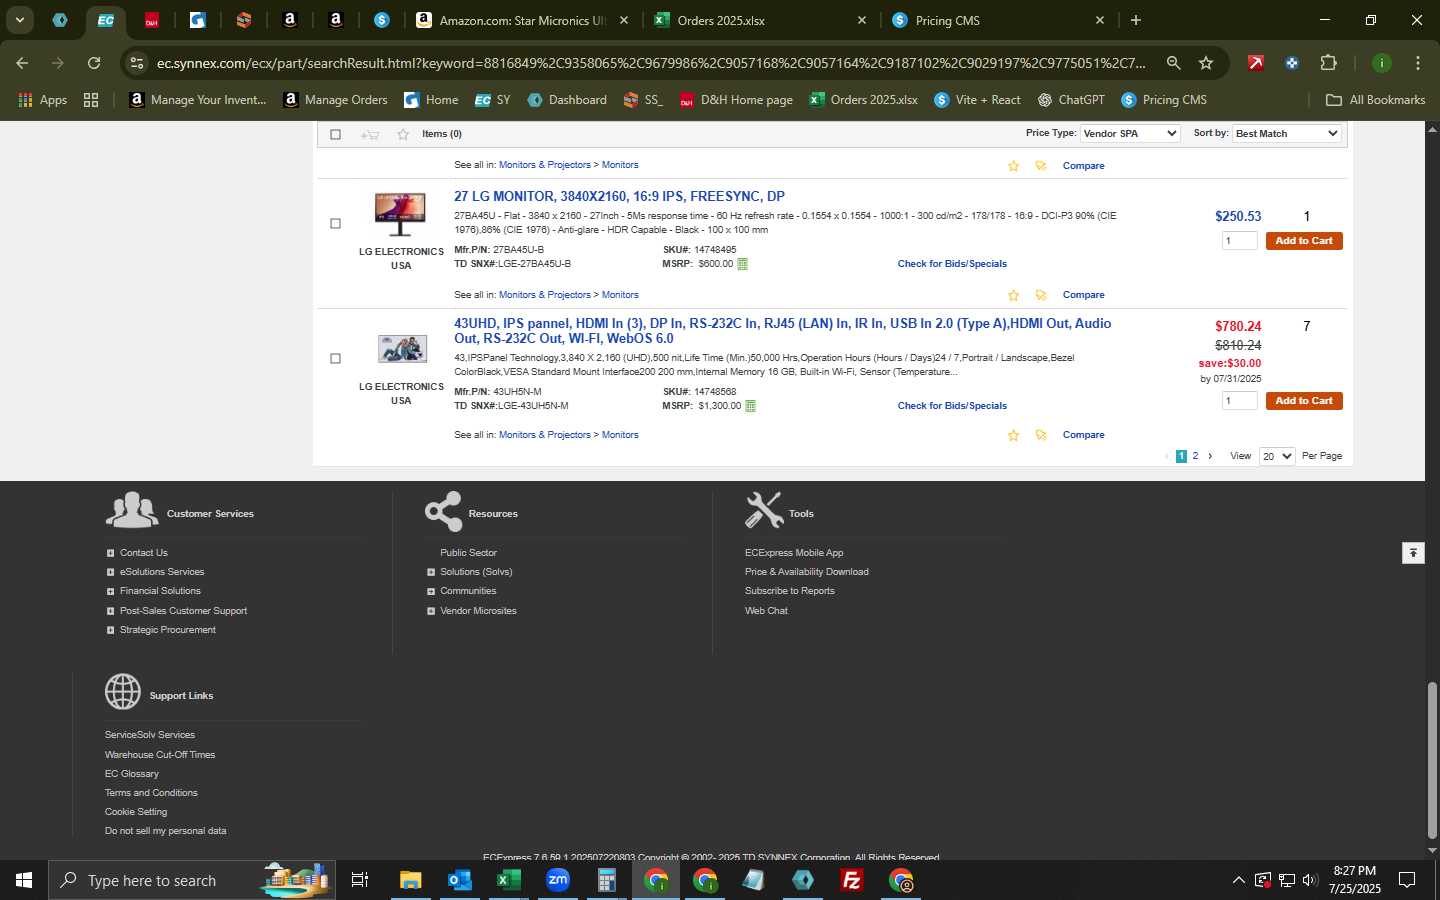Click the favorites star in the Items header

pyautogui.click(x=403, y=134)
